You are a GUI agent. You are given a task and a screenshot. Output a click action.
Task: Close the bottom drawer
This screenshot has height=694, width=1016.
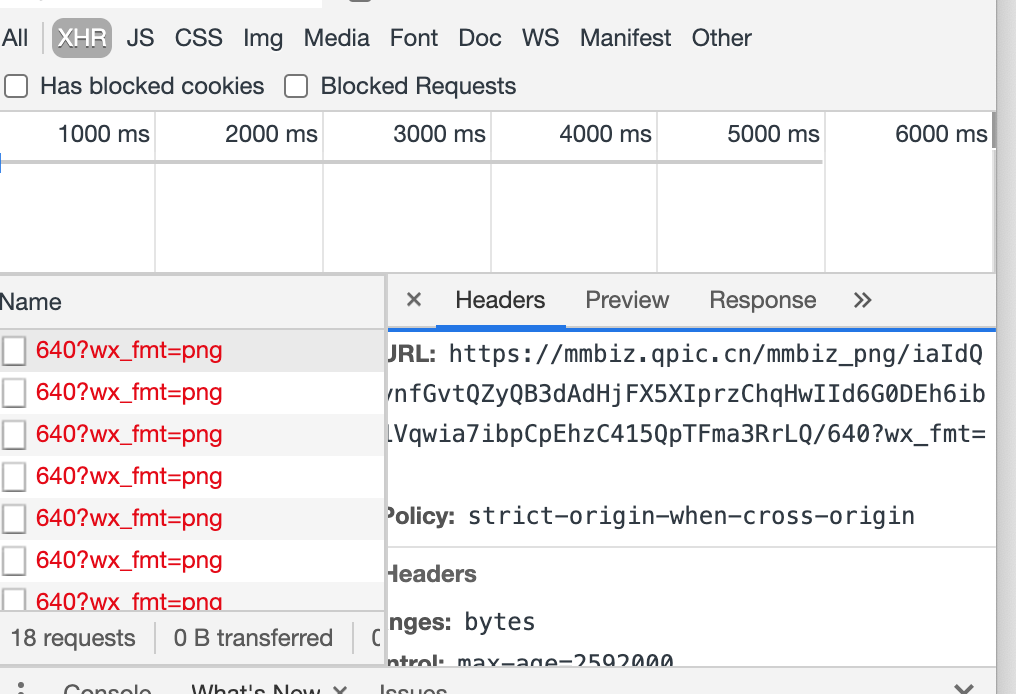point(964,688)
